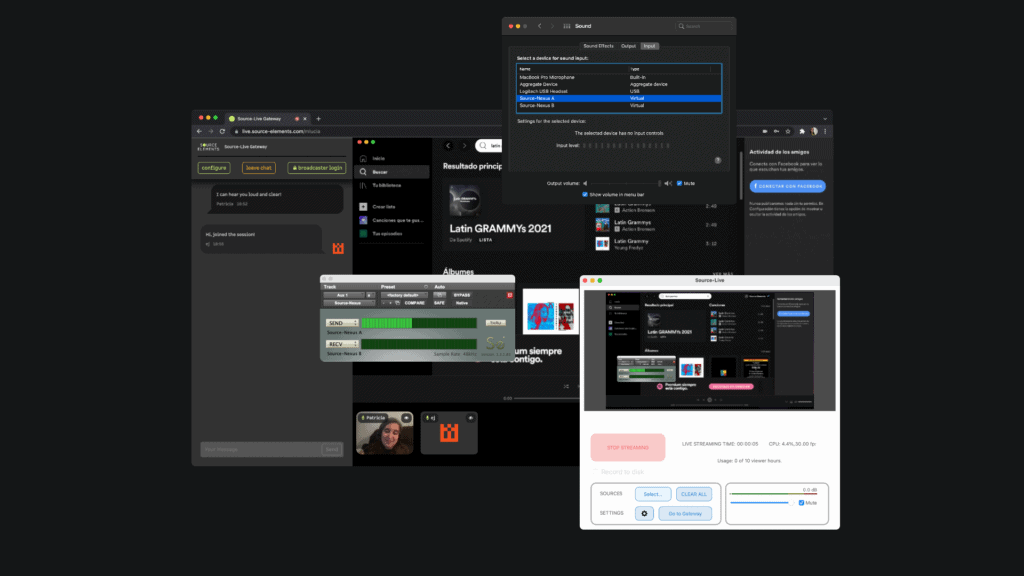
Task: Close the Source-Live Gateway browser tab
Action: 305,119
